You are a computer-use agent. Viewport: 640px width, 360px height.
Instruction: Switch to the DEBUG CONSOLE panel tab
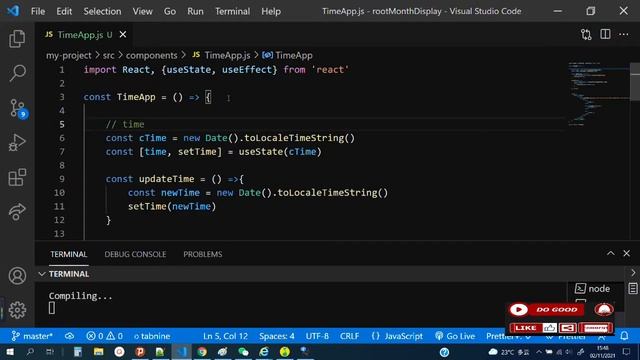[x=135, y=254]
